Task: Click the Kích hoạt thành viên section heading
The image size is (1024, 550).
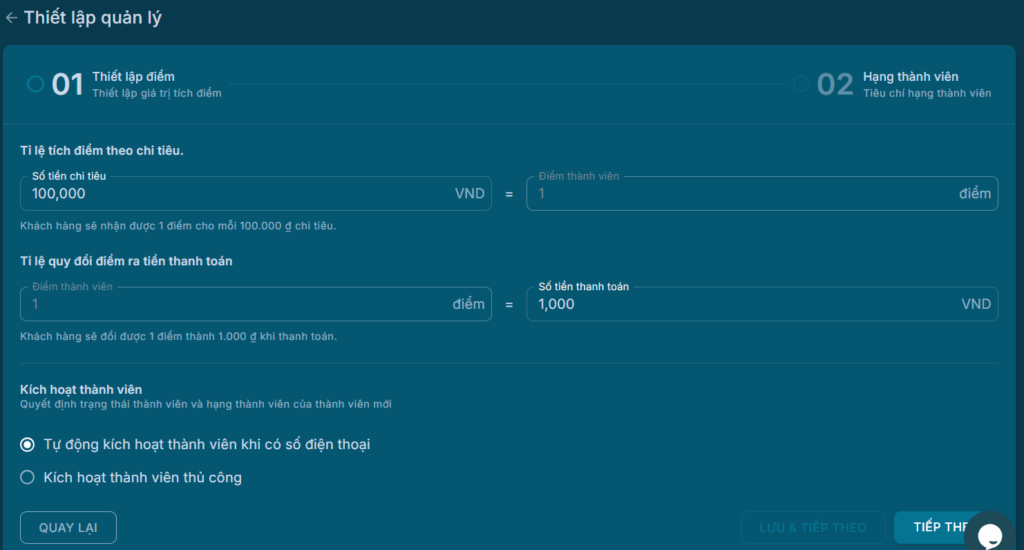Action: pos(82,390)
